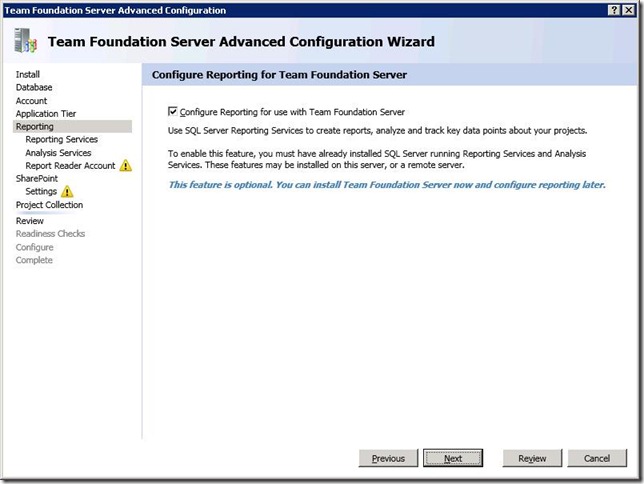This screenshot has height=484, width=644.
Task: Click warning icon beside SharePoint Settings
Action: tap(67, 192)
